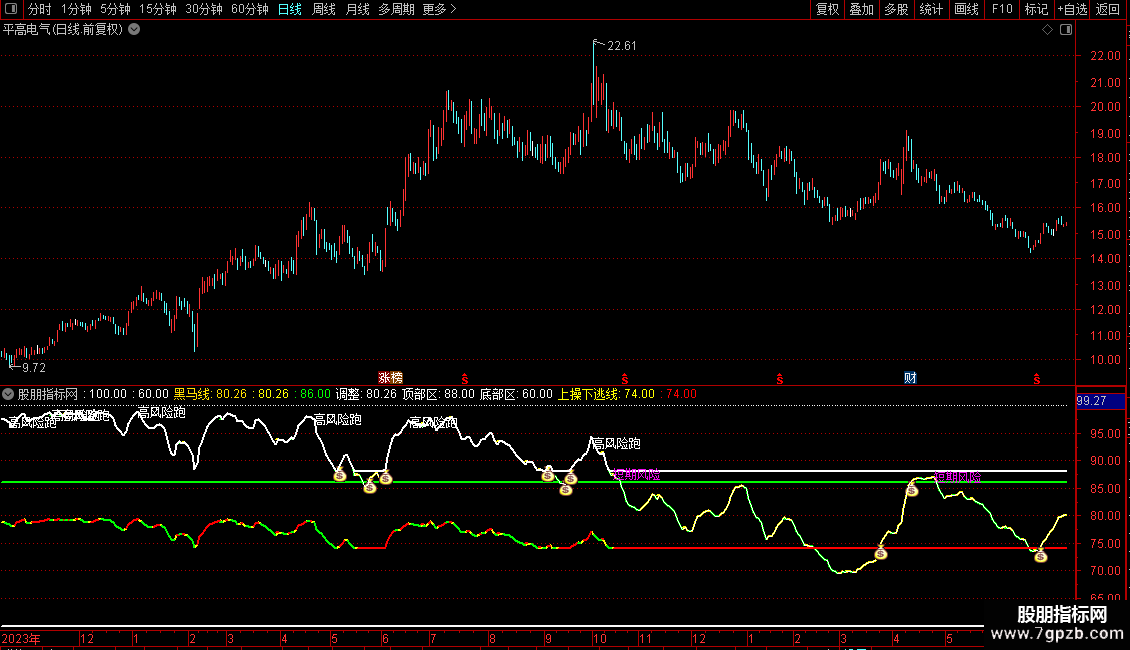Click the +自选 add to watchlist button
This screenshot has height=650, width=1130.
tap(1072, 9)
